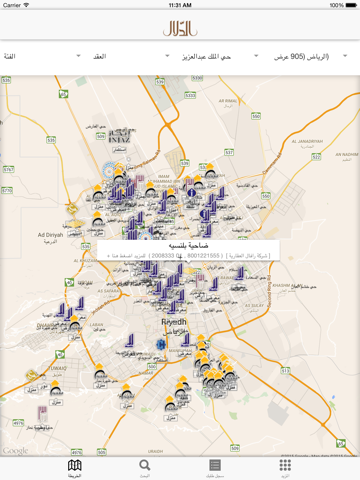Select the pink building marker at bottom-left
Image resolution: width=360 pixels, height=480 pixels.
pos(42,413)
